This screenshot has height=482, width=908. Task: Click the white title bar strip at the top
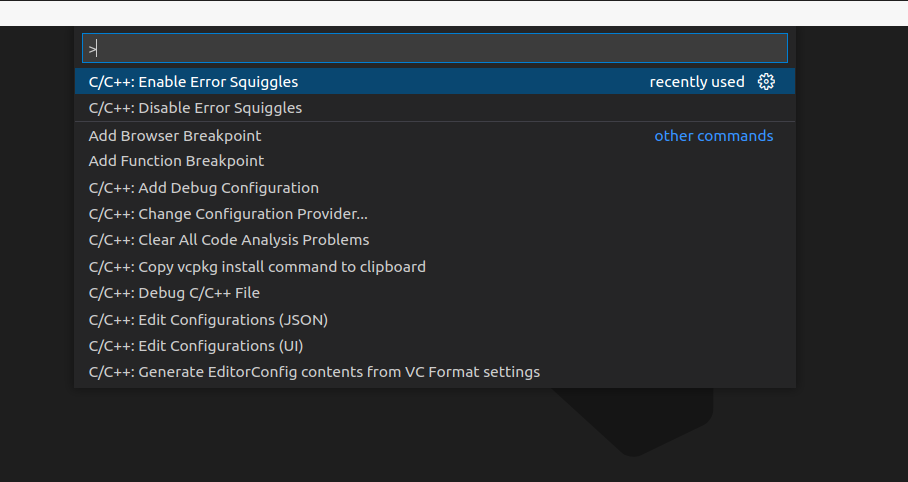[454, 13]
